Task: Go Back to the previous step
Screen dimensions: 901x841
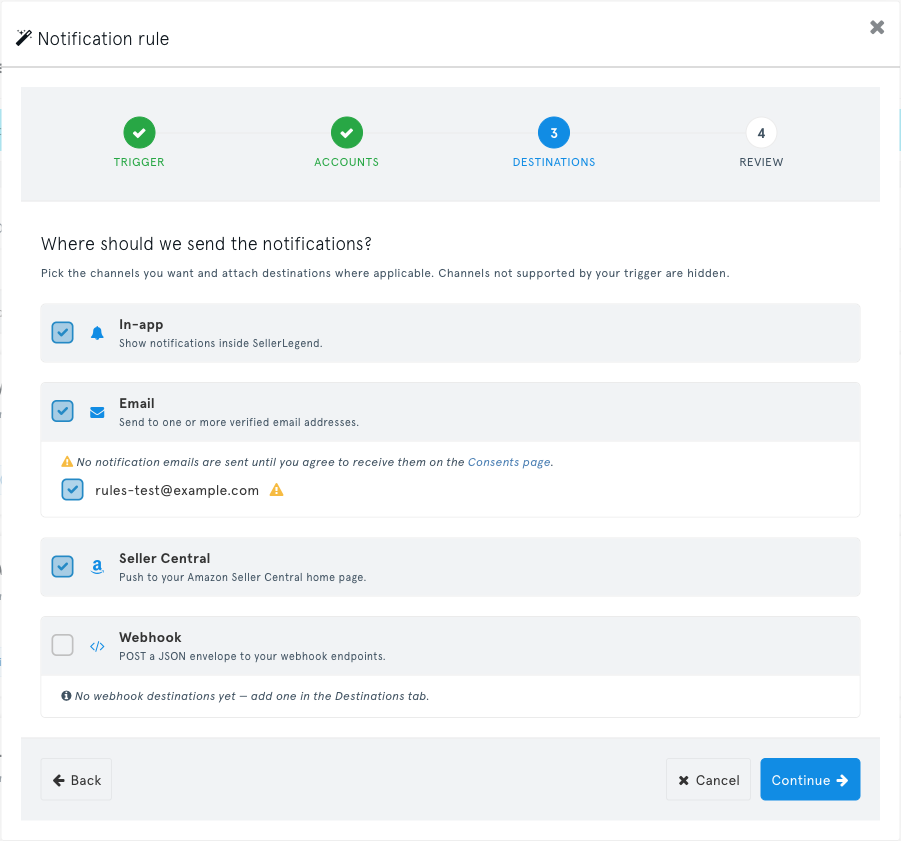Action: 76,780
